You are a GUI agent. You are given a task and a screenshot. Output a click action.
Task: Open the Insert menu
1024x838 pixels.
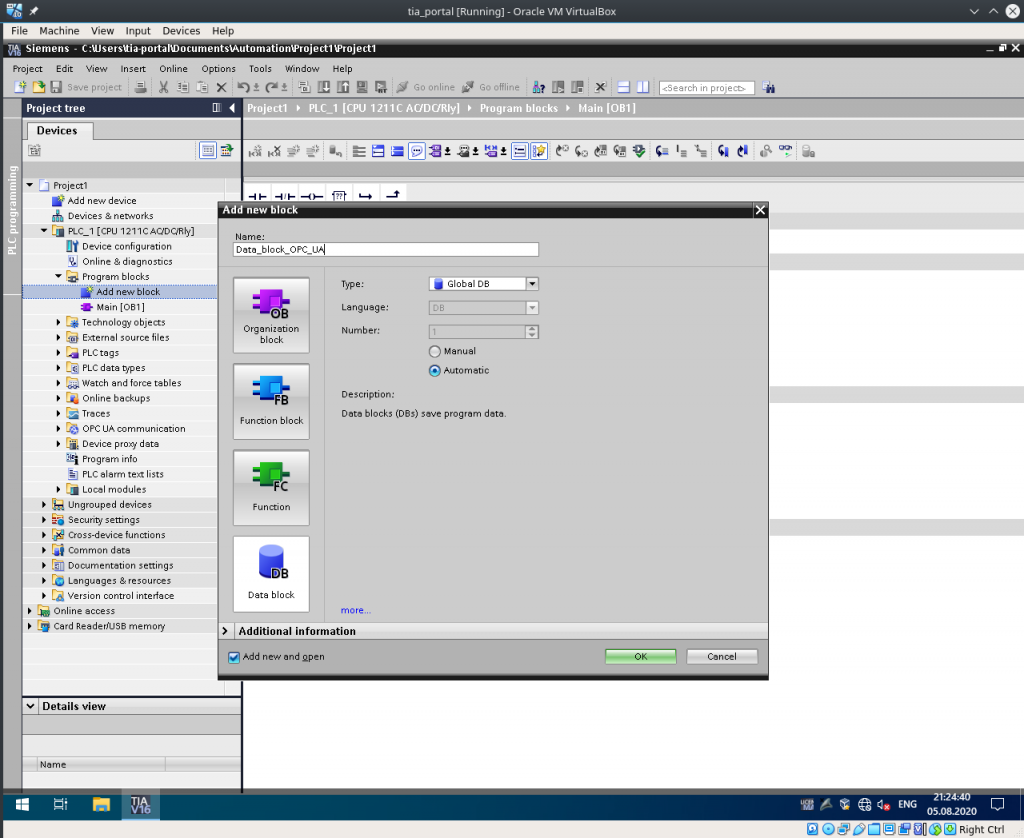(x=133, y=69)
